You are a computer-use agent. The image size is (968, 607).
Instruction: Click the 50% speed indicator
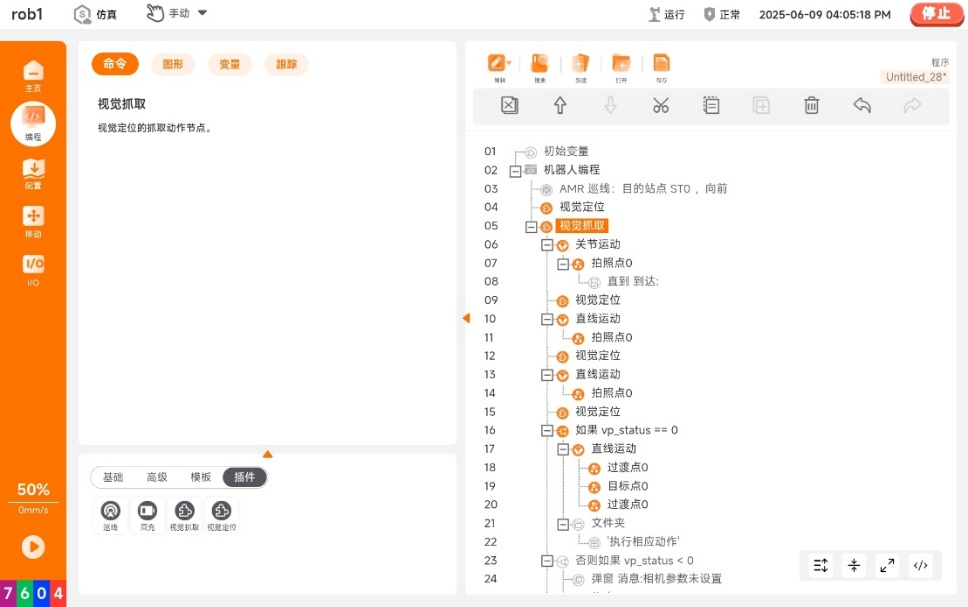[x=33, y=490]
